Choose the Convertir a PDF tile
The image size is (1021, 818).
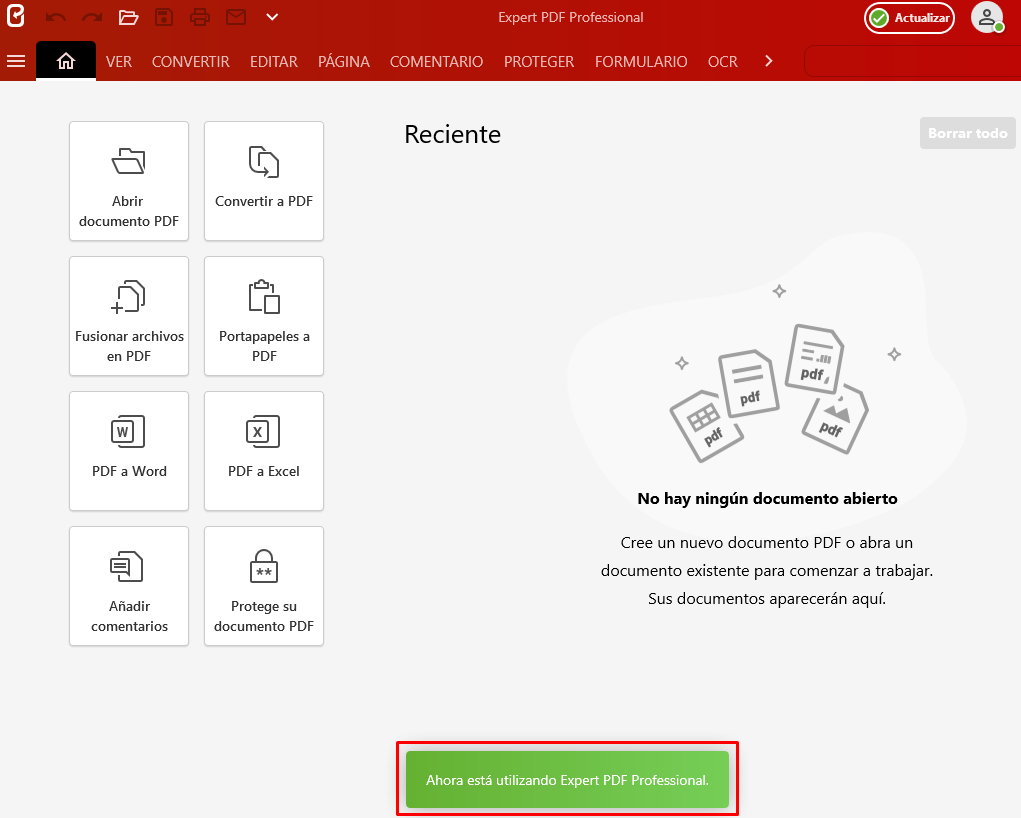click(264, 181)
